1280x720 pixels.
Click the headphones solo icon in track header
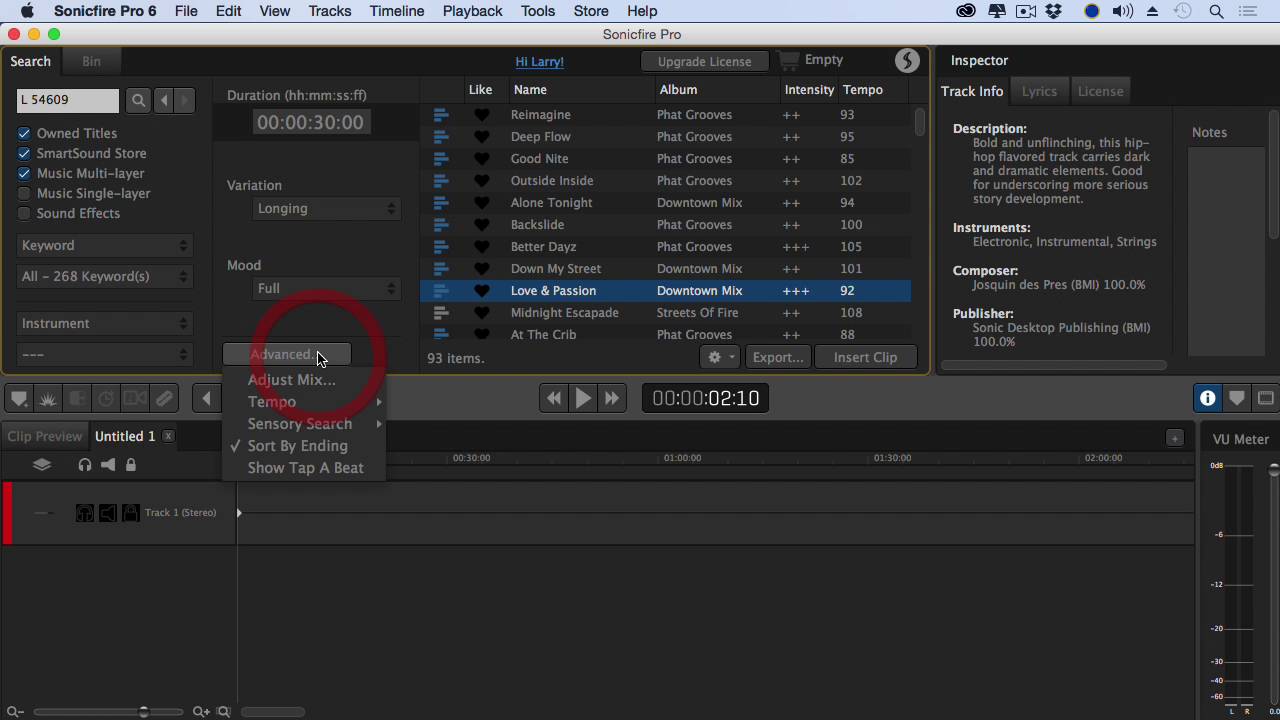85,464
